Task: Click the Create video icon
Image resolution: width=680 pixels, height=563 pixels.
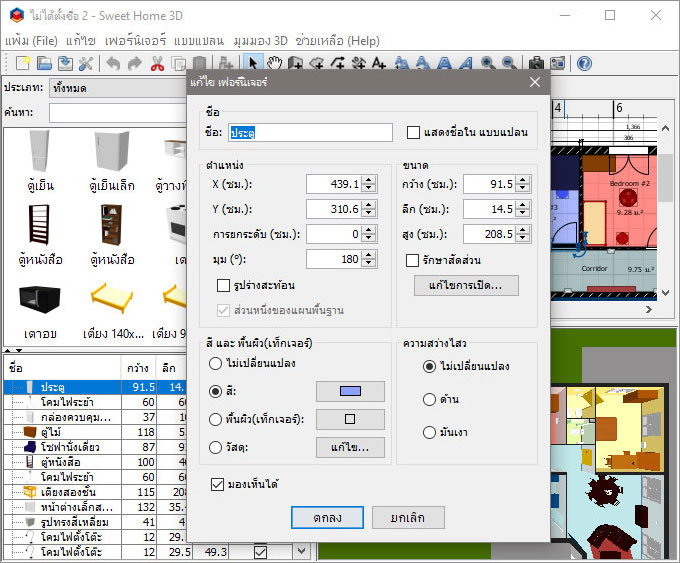Action: click(x=558, y=63)
